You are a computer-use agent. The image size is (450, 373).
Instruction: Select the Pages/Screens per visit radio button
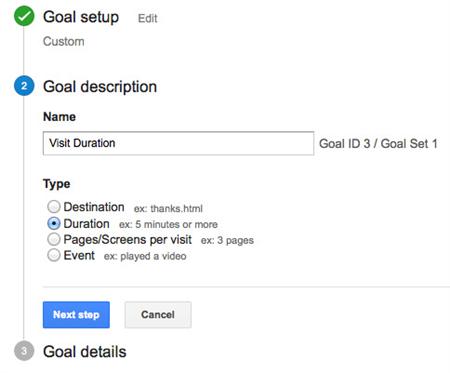pyautogui.click(x=54, y=239)
